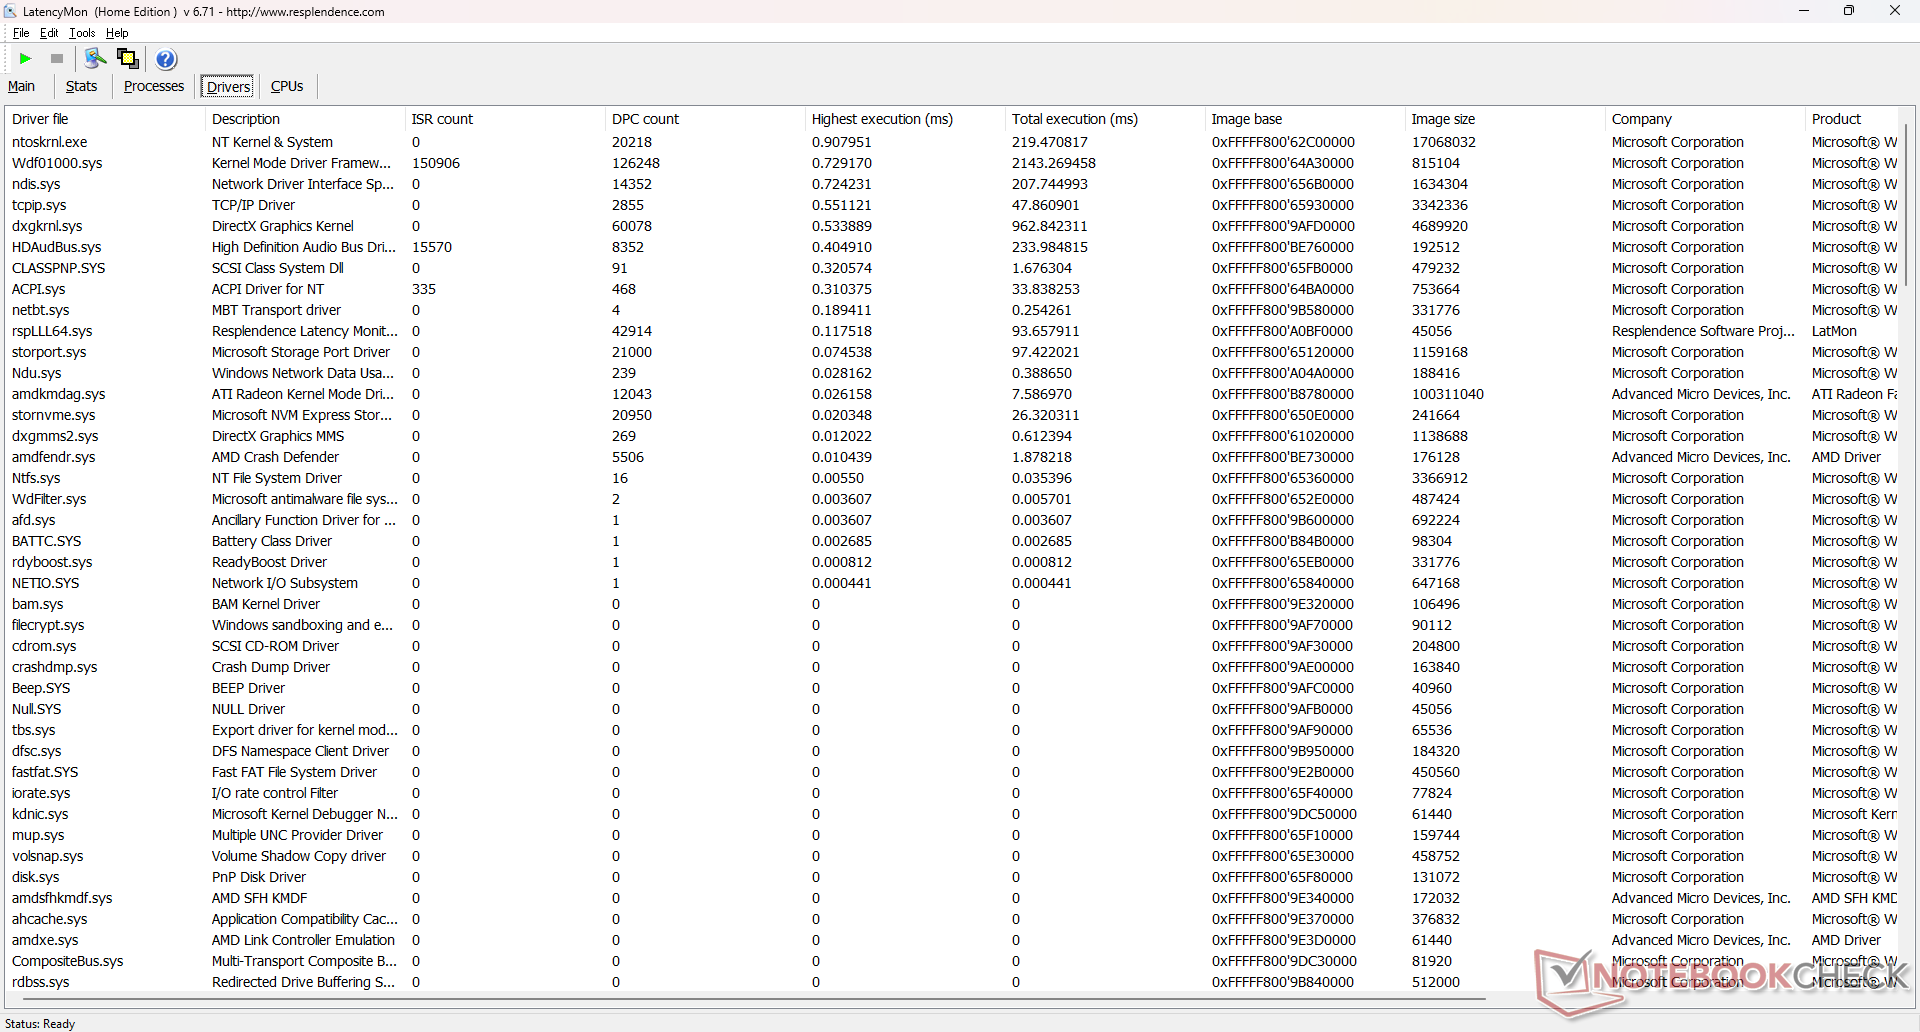Sort by the Product column header
The image size is (1920, 1032).
pyautogui.click(x=1853, y=119)
